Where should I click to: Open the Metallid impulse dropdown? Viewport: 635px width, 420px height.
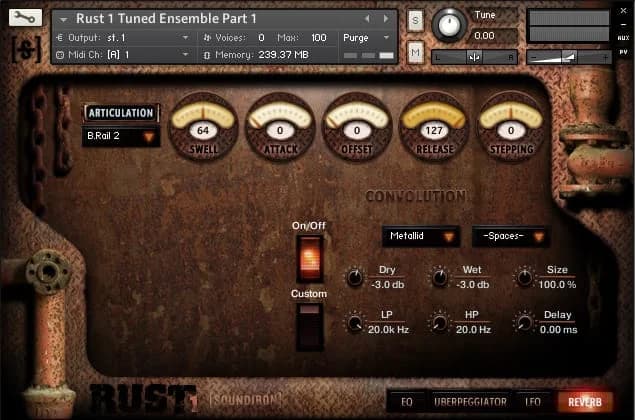point(421,236)
